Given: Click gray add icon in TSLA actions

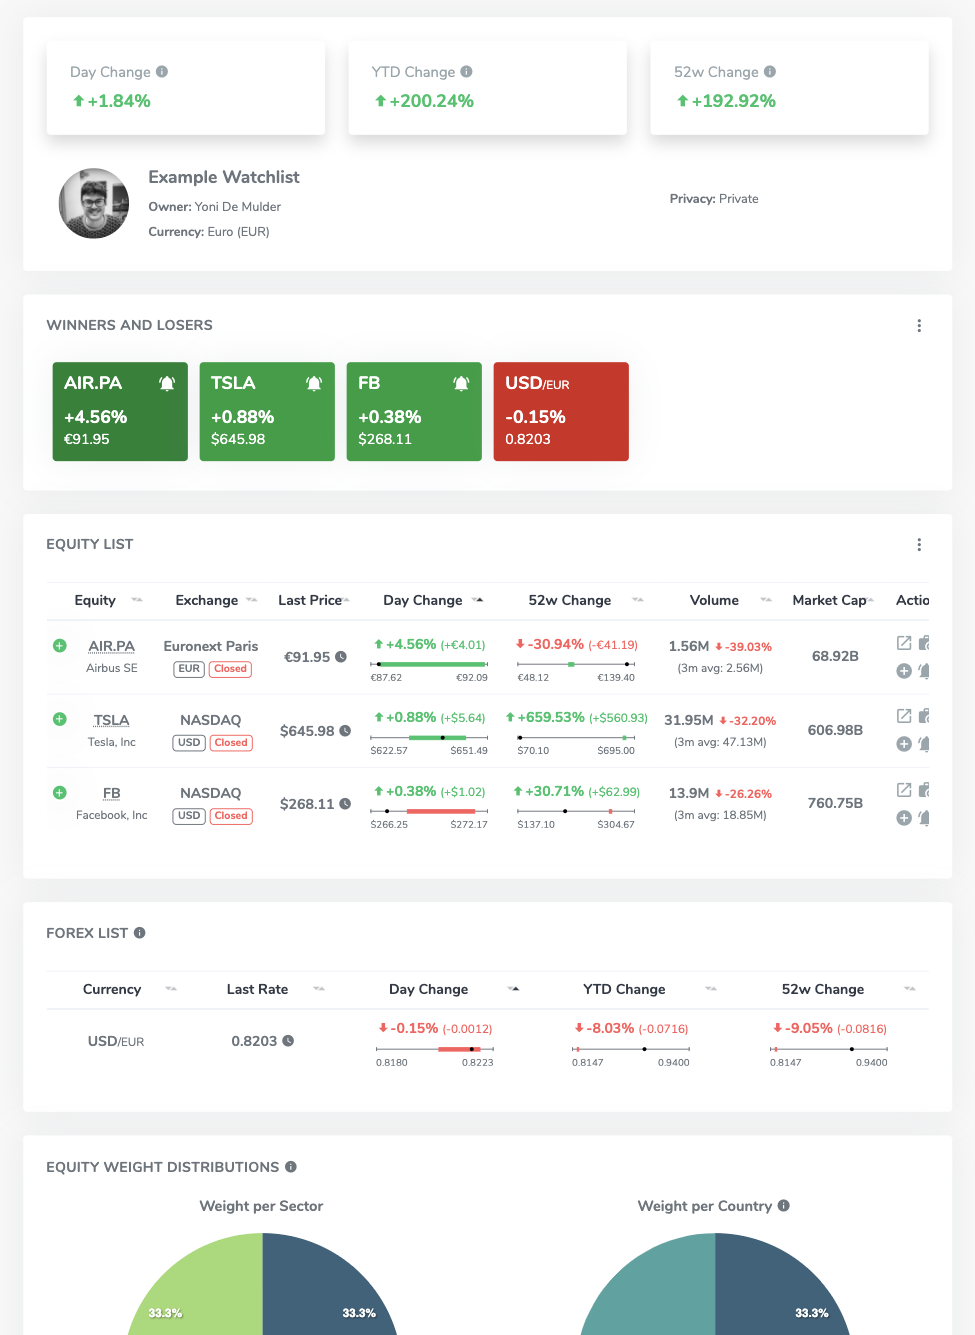Looking at the screenshot, I should 904,744.
